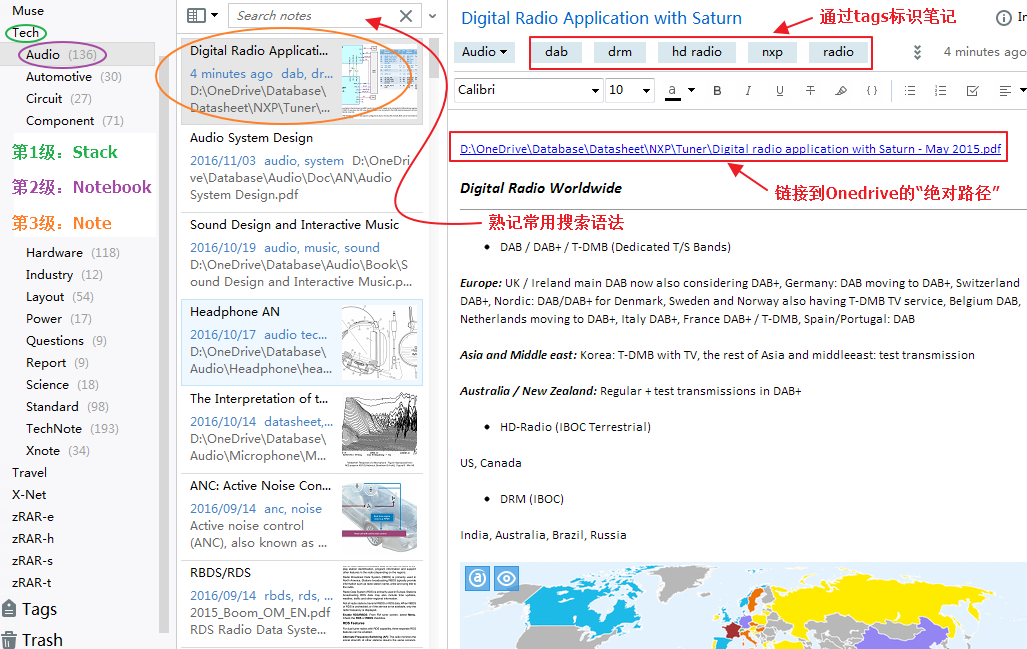
Task: Select the highlighter tool
Action: click(x=841, y=90)
